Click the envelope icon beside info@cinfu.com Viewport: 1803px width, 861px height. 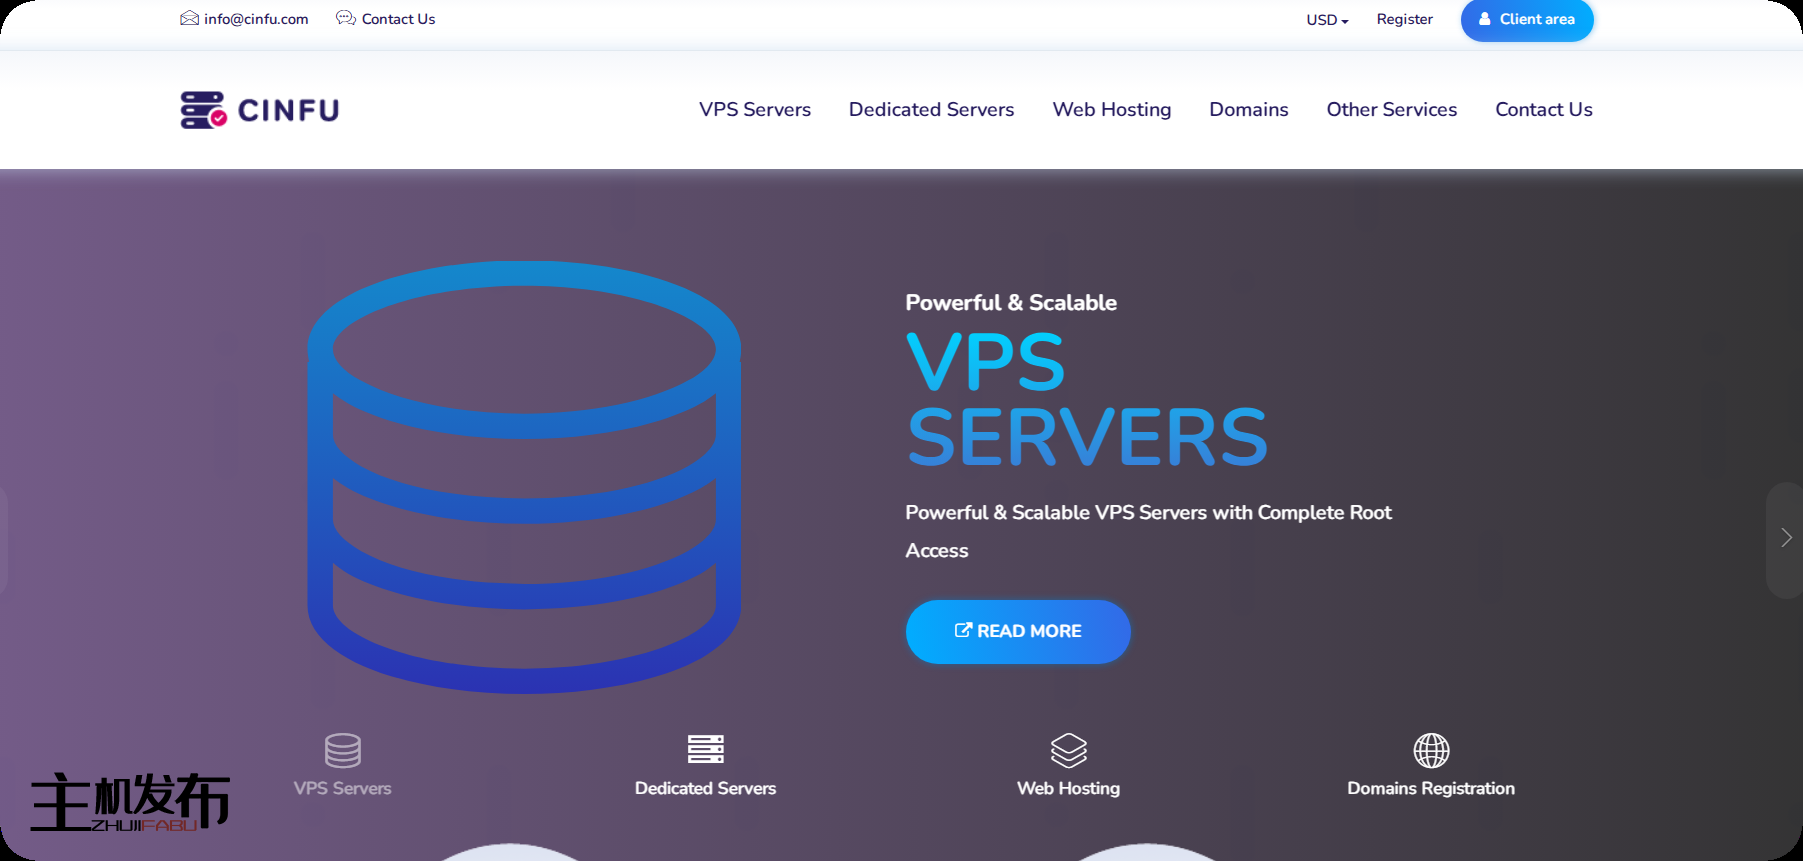click(189, 19)
